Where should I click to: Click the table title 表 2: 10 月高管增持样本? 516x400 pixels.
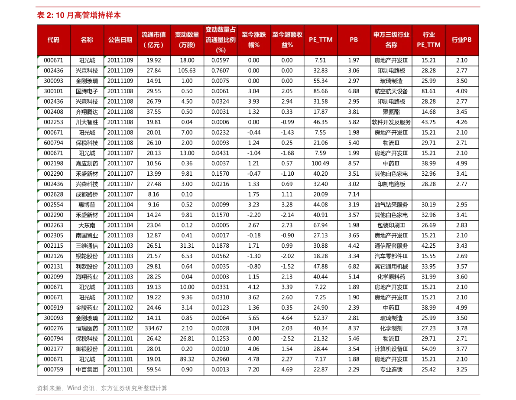79,15
